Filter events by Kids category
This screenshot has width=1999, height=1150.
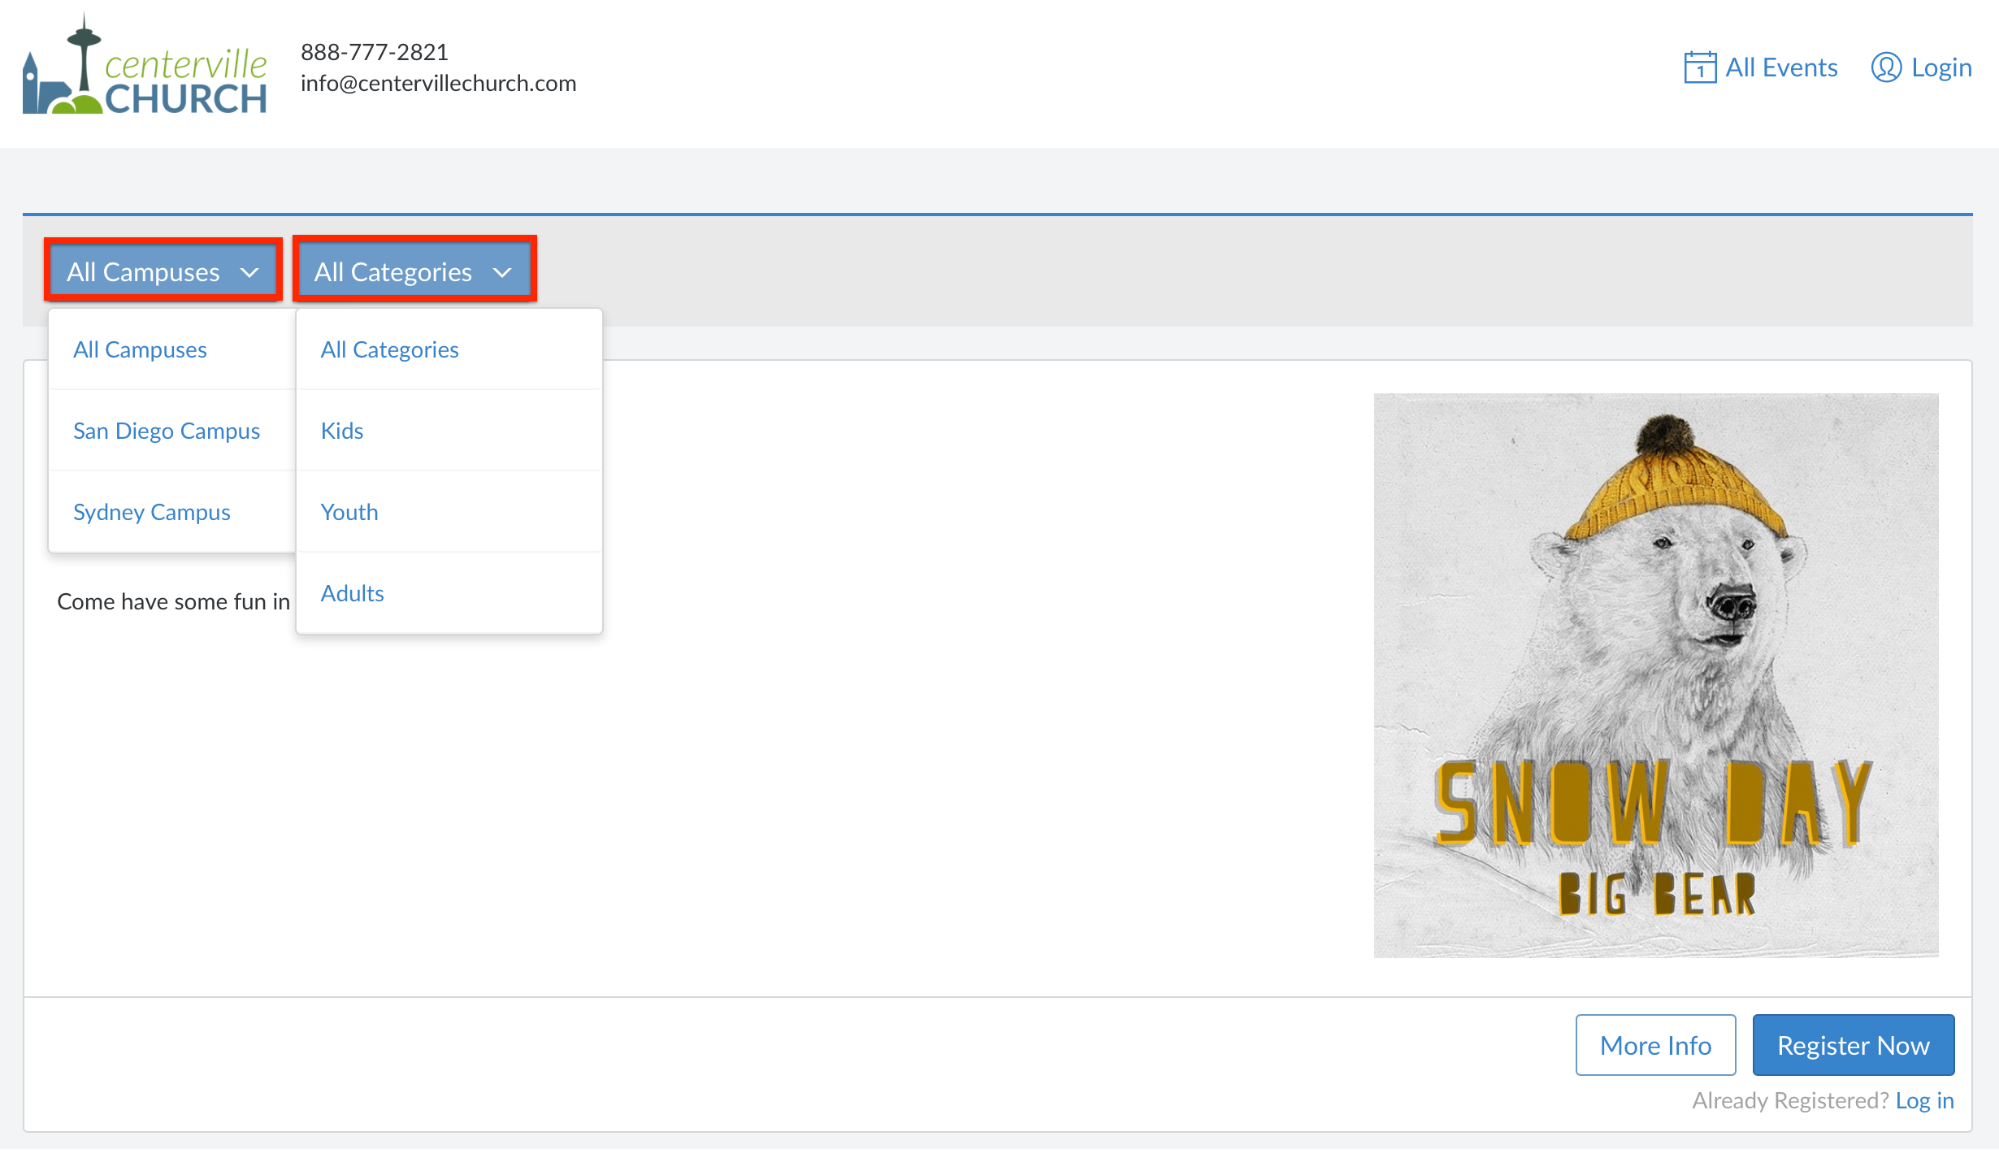pyautogui.click(x=342, y=431)
